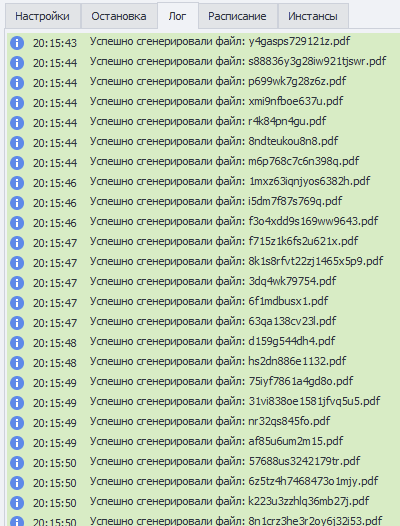Click info icon beside af85u6um2m15.pdf
Viewport: 400px width, 526px height.
coord(17,443)
